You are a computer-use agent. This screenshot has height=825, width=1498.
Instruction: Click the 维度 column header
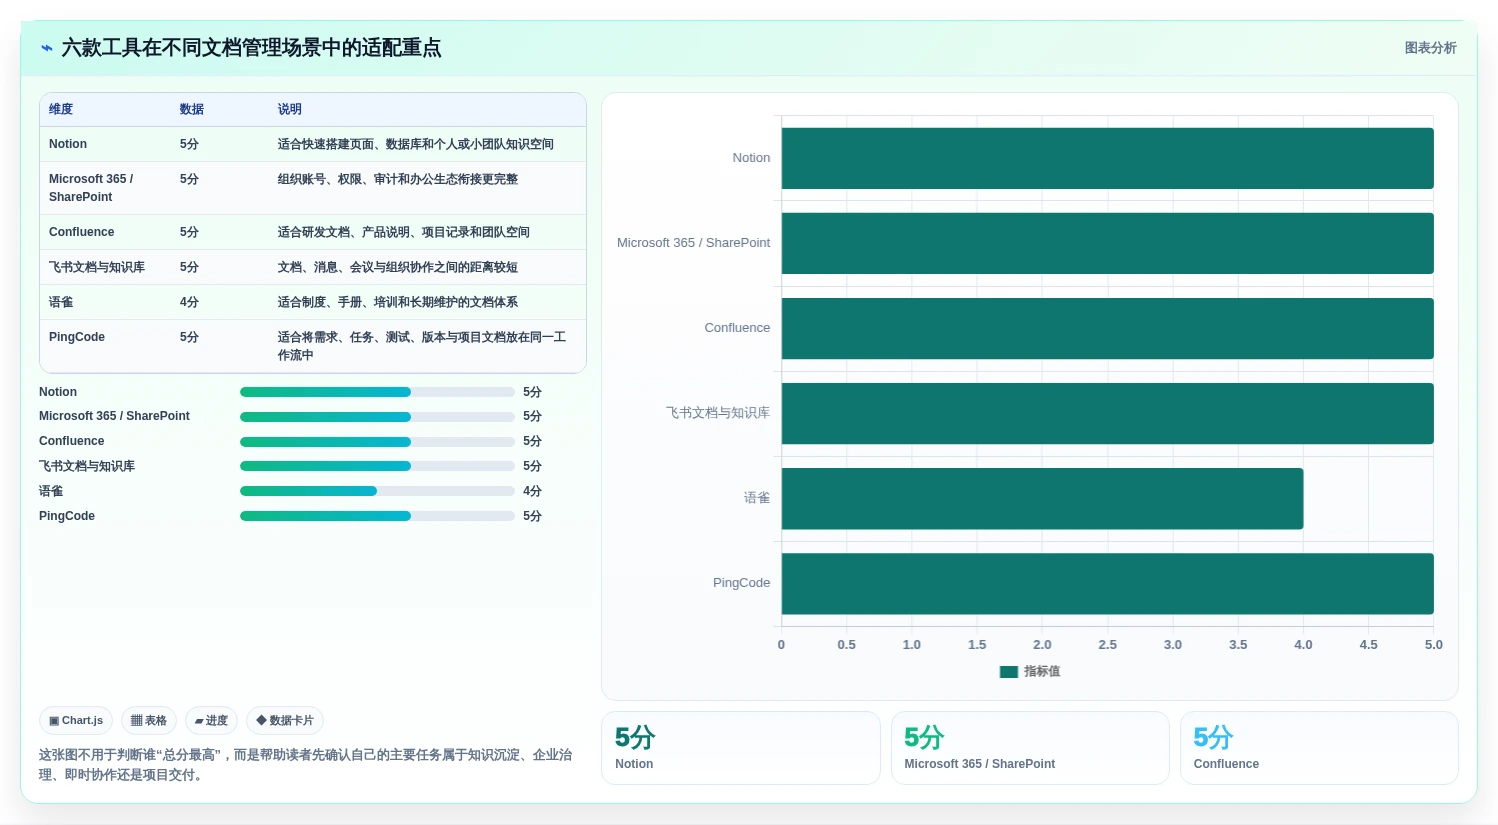point(61,109)
